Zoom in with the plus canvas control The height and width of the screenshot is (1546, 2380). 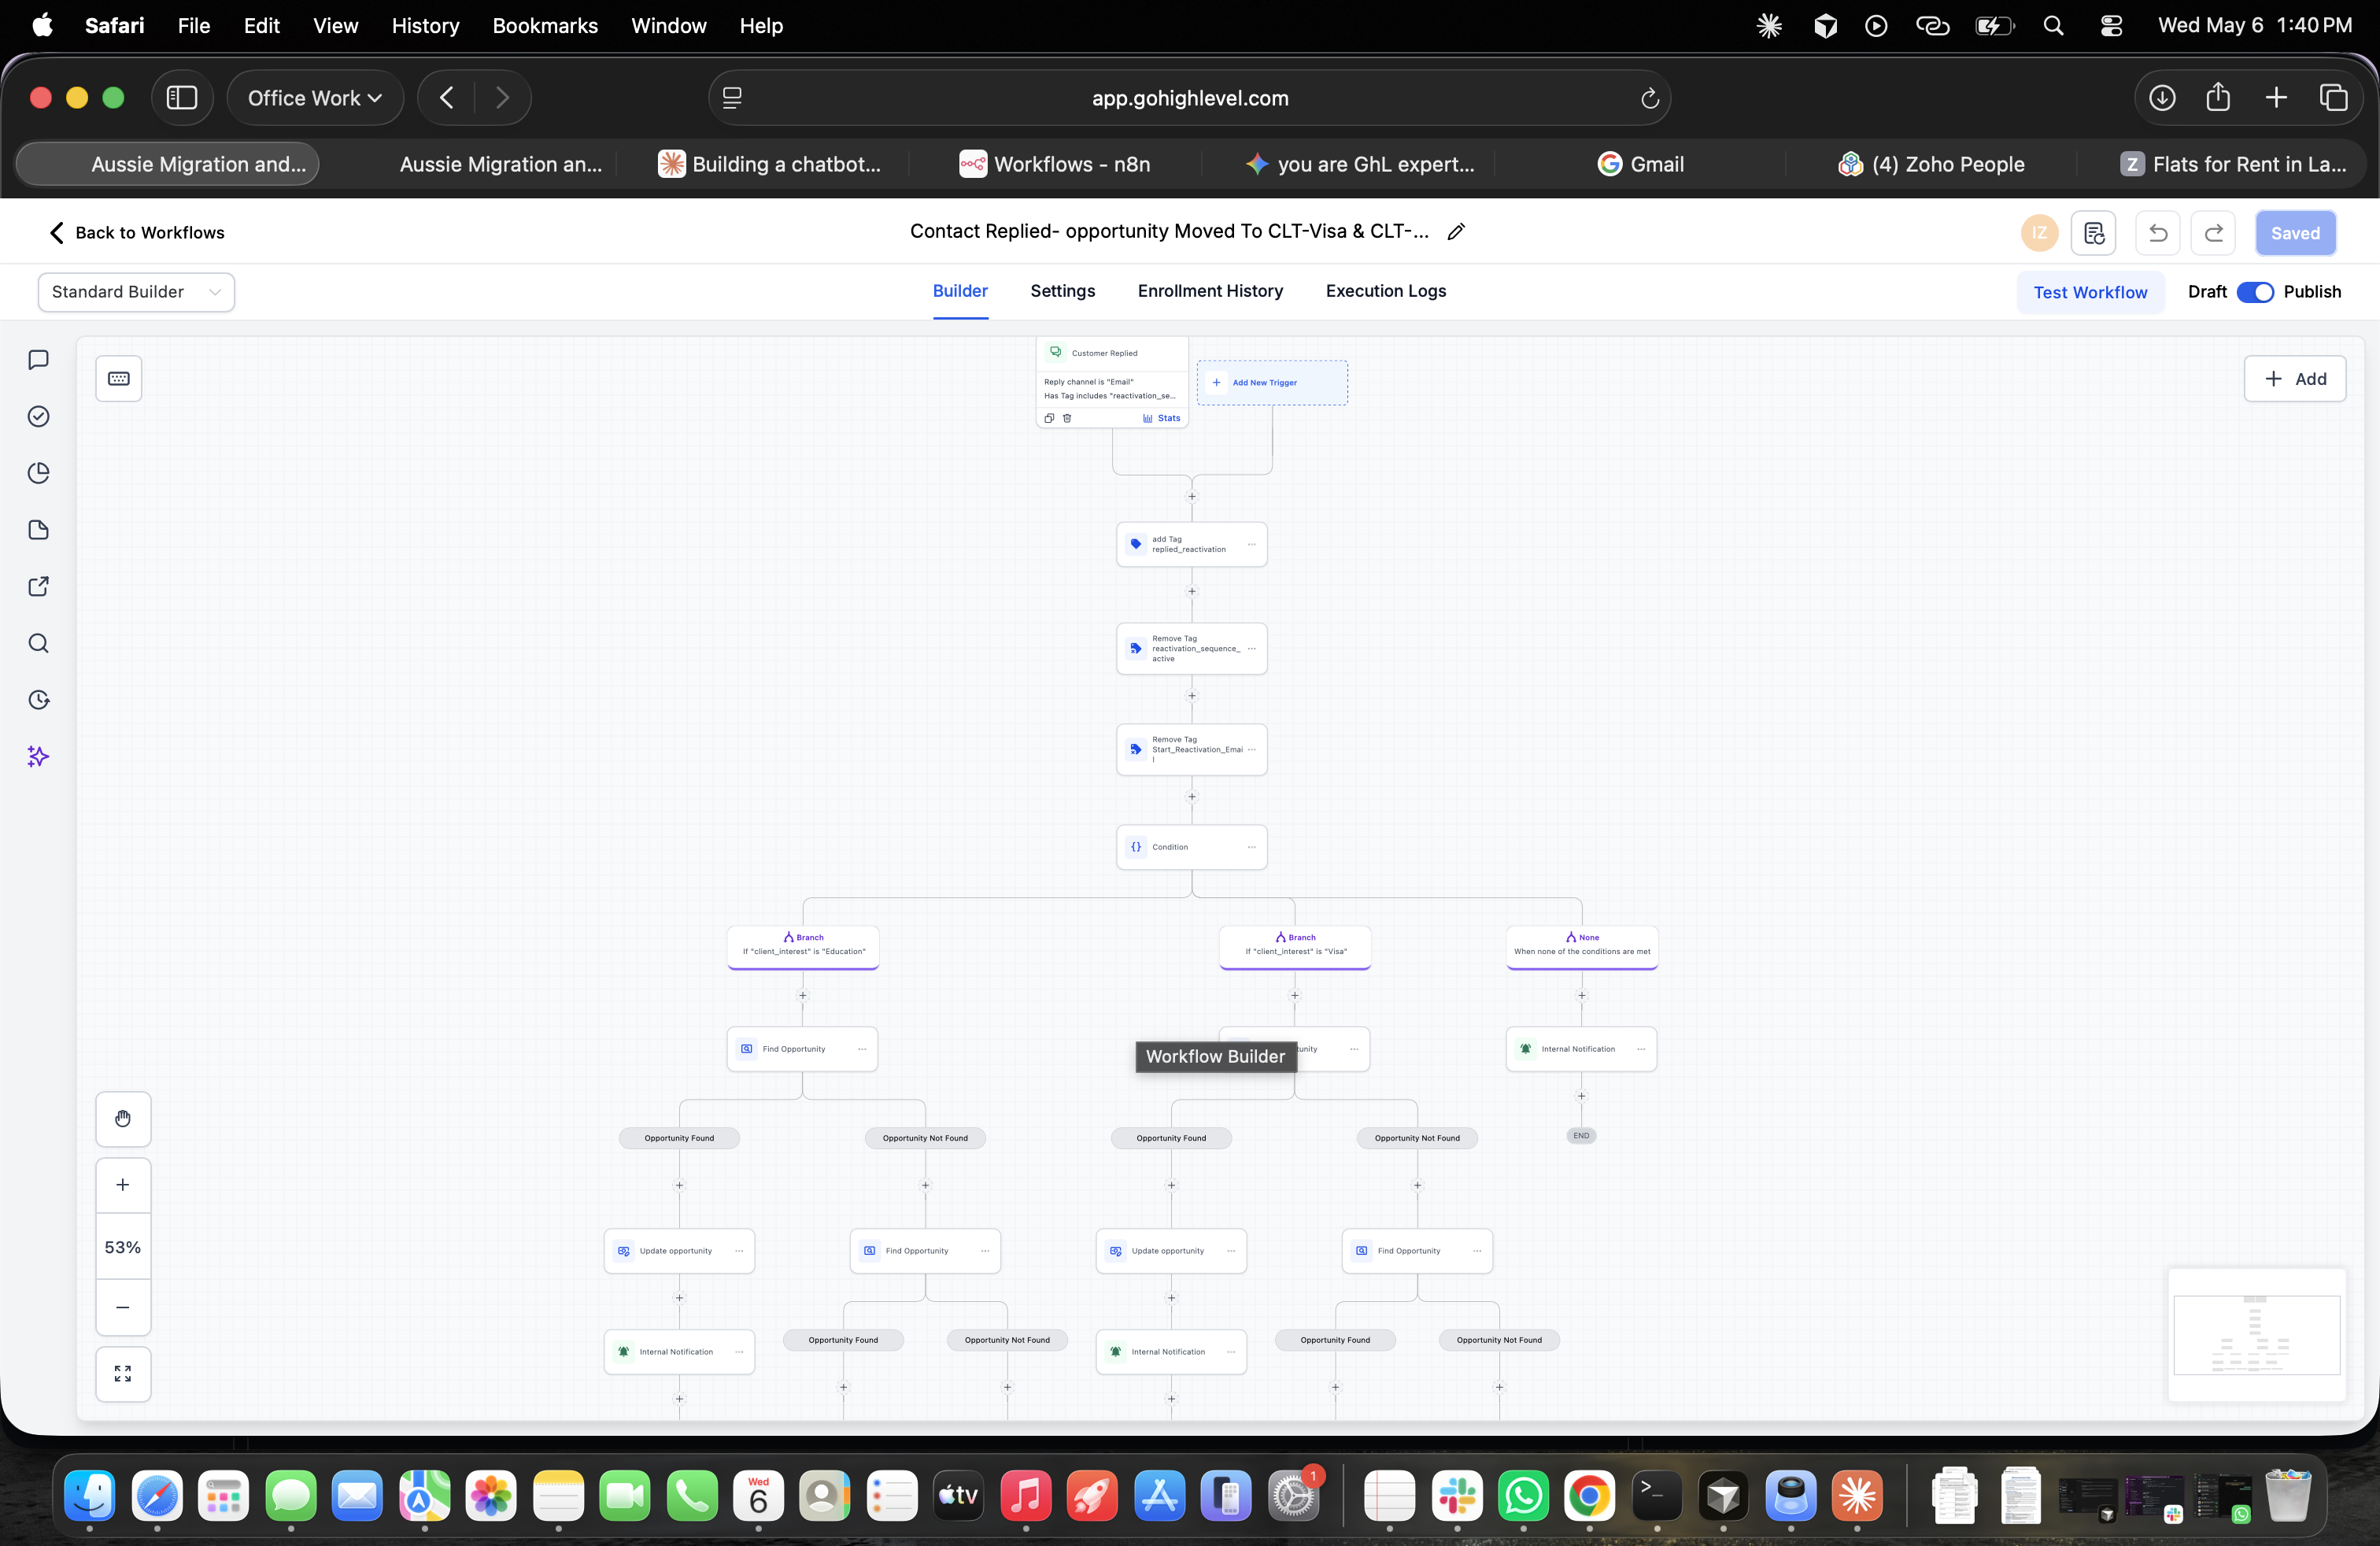pos(123,1185)
